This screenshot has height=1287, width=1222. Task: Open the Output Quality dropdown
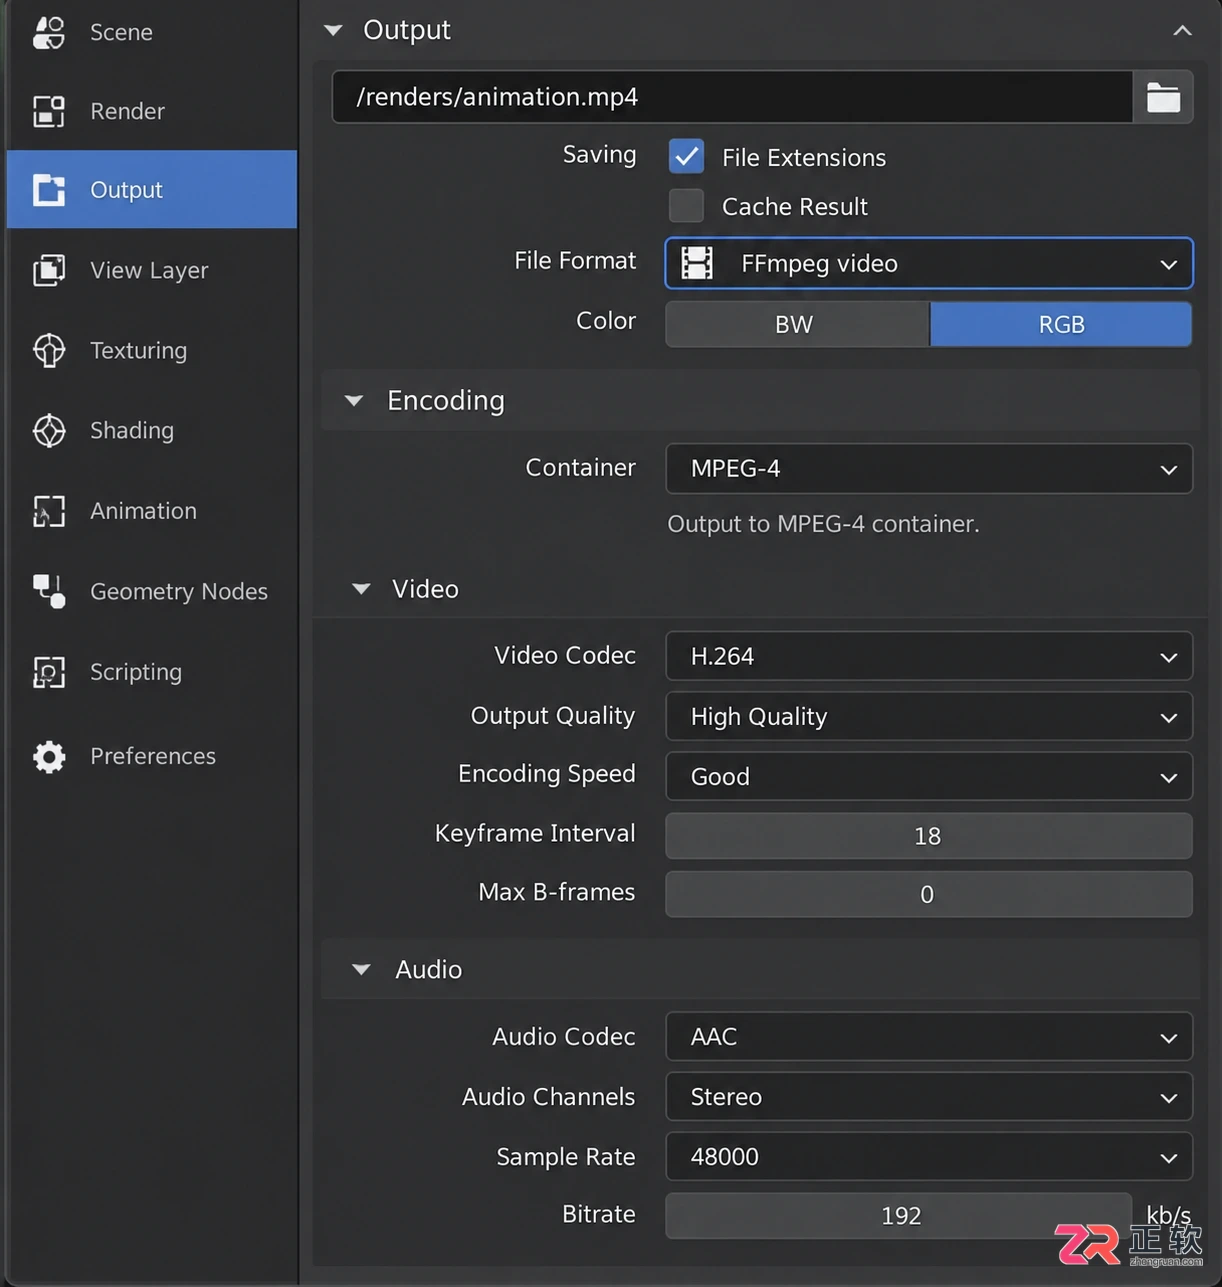929,717
